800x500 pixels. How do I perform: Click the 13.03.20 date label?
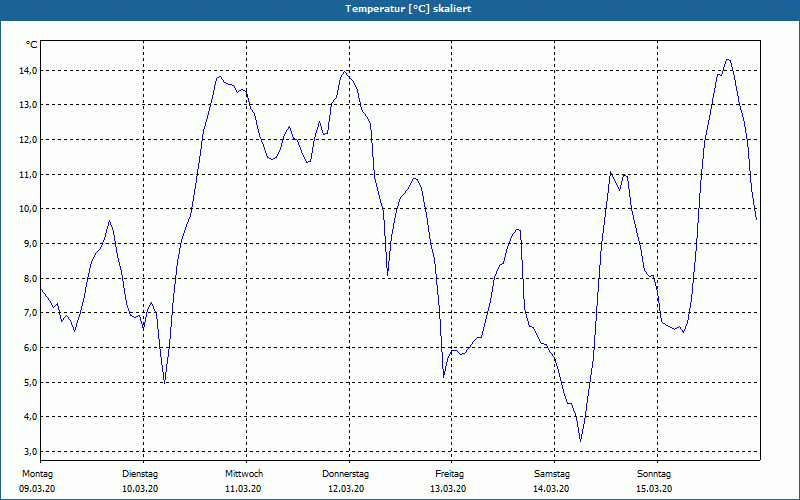[448, 489]
